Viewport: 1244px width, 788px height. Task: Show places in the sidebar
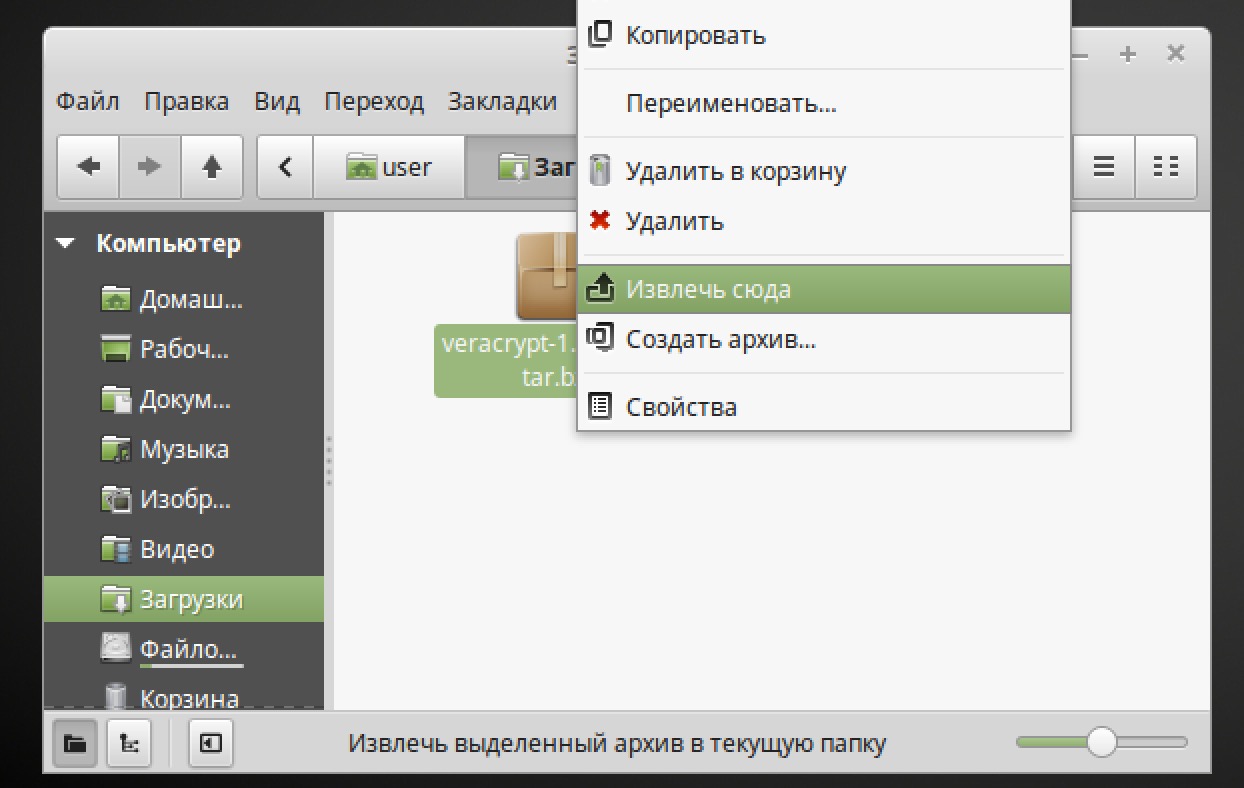pyautogui.click(x=75, y=743)
